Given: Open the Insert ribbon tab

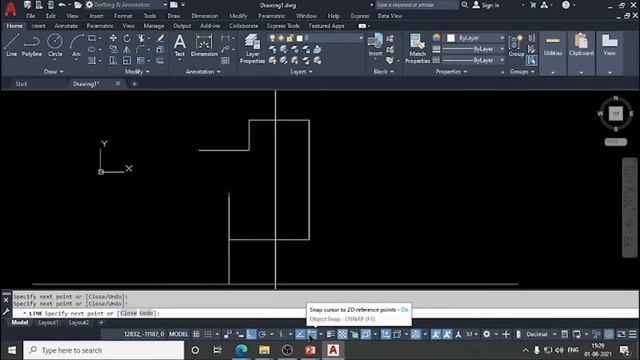Looking at the screenshot, I should click(38, 26).
